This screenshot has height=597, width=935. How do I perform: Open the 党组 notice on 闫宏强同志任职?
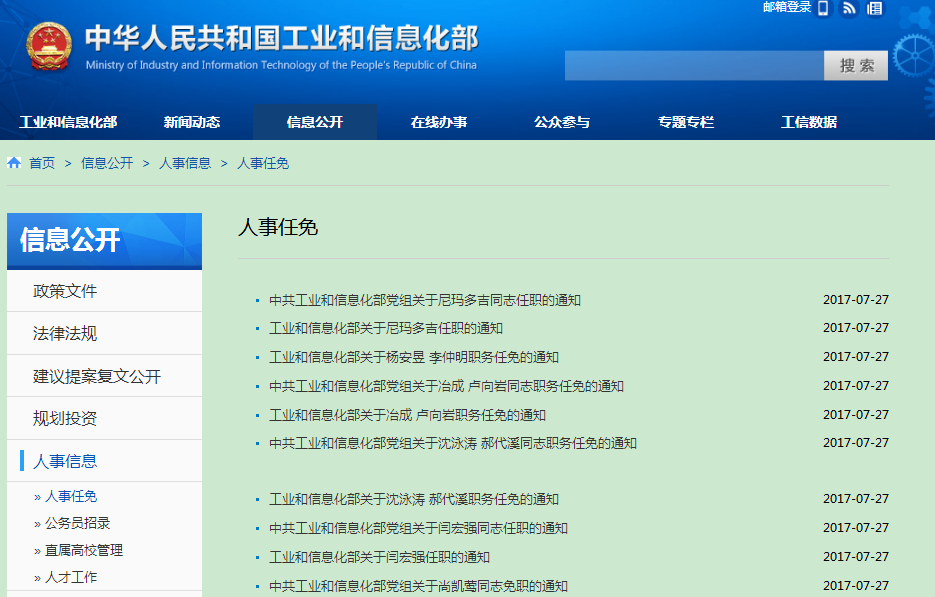(x=419, y=528)
